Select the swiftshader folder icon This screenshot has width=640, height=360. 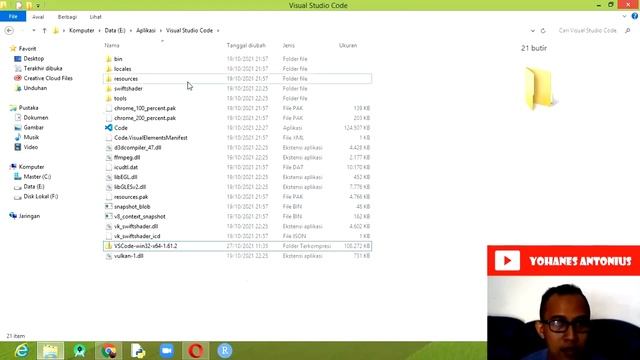[x=109, y=88]
